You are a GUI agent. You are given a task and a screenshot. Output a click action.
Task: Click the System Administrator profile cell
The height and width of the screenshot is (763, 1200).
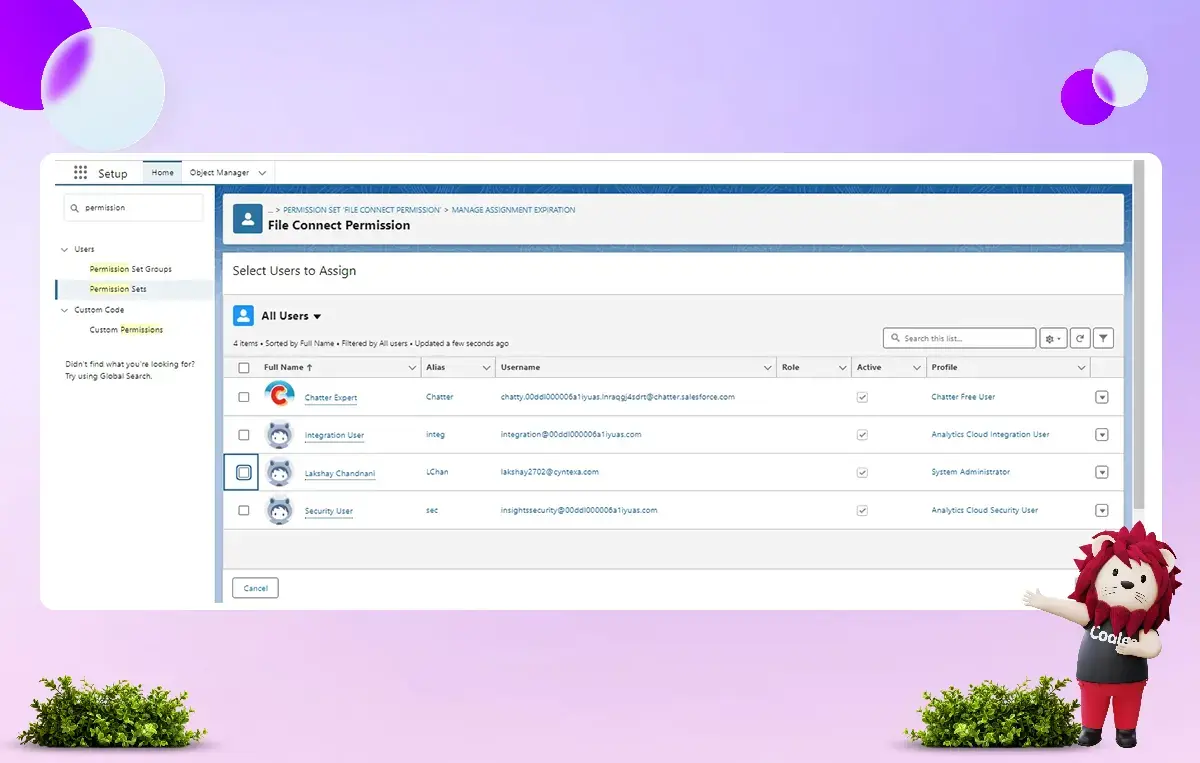tap(971, 472)
